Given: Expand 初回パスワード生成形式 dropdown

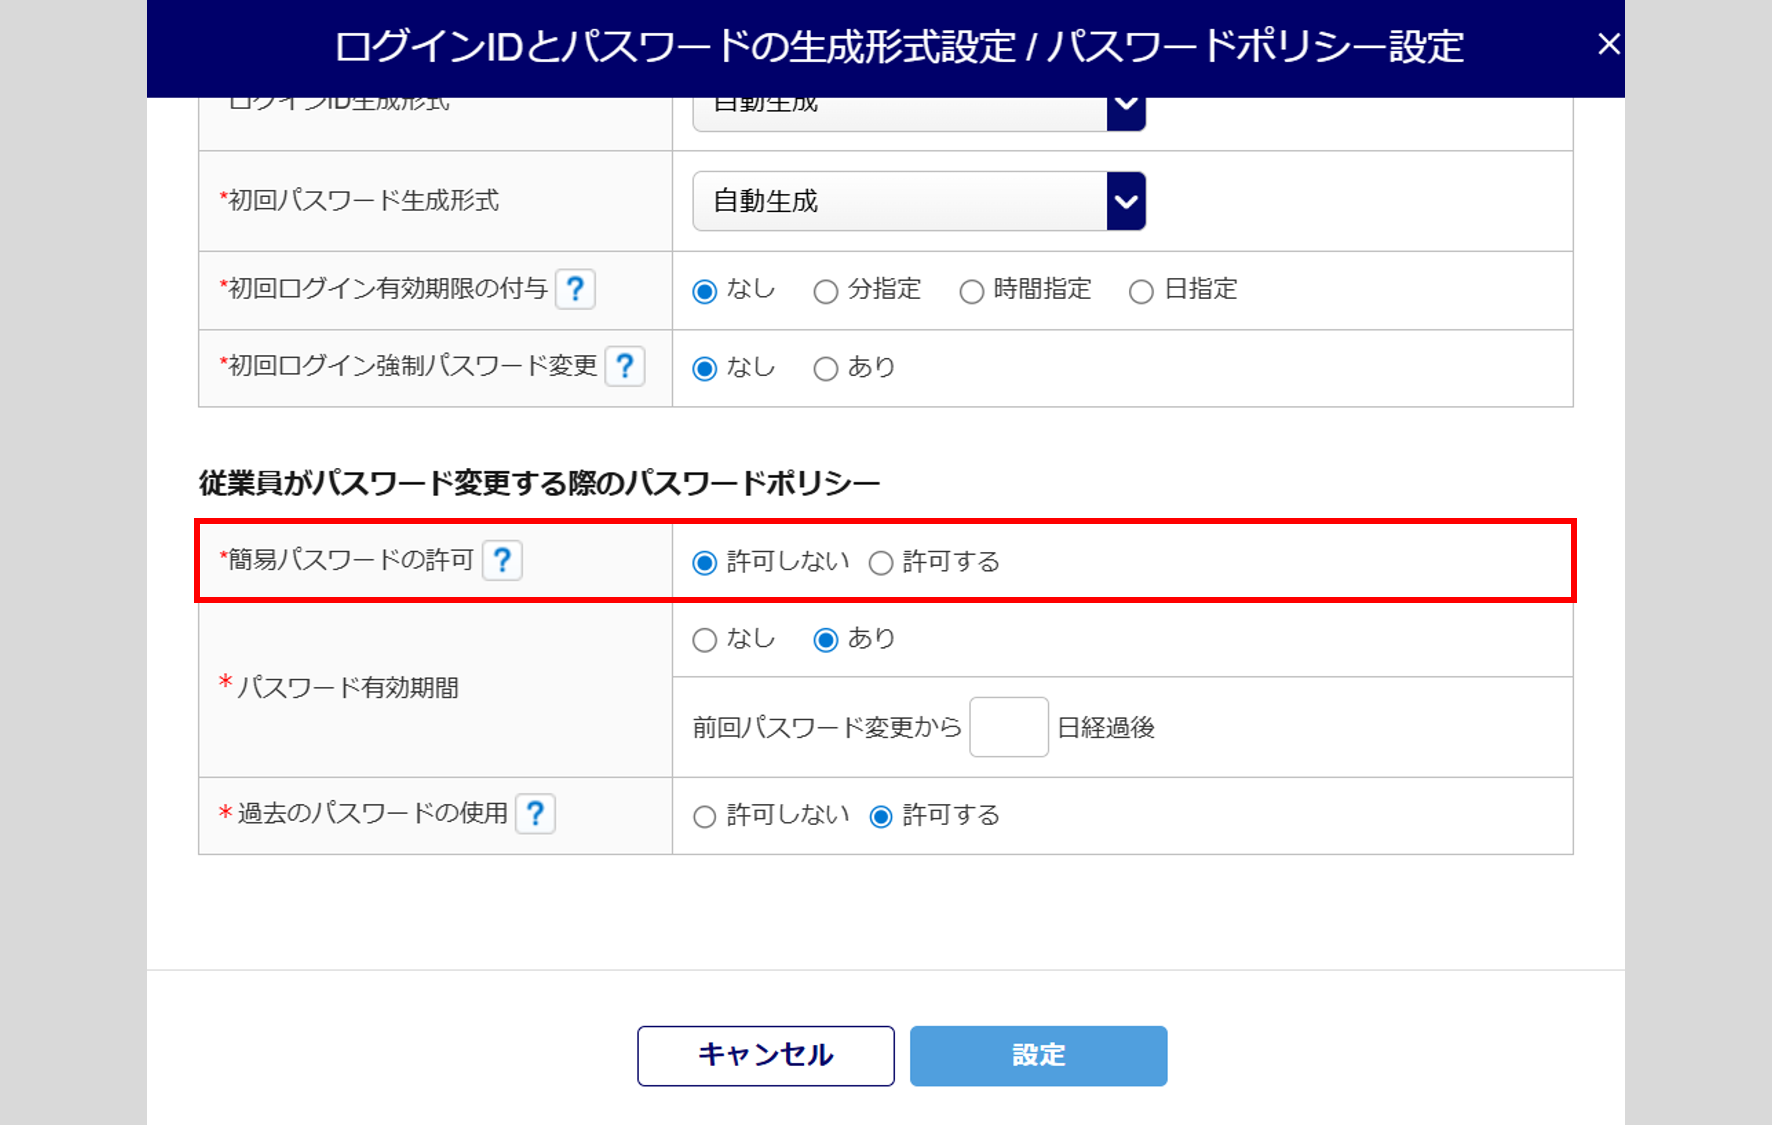Looking at the screenshot, I should (x=1125, y=201).
